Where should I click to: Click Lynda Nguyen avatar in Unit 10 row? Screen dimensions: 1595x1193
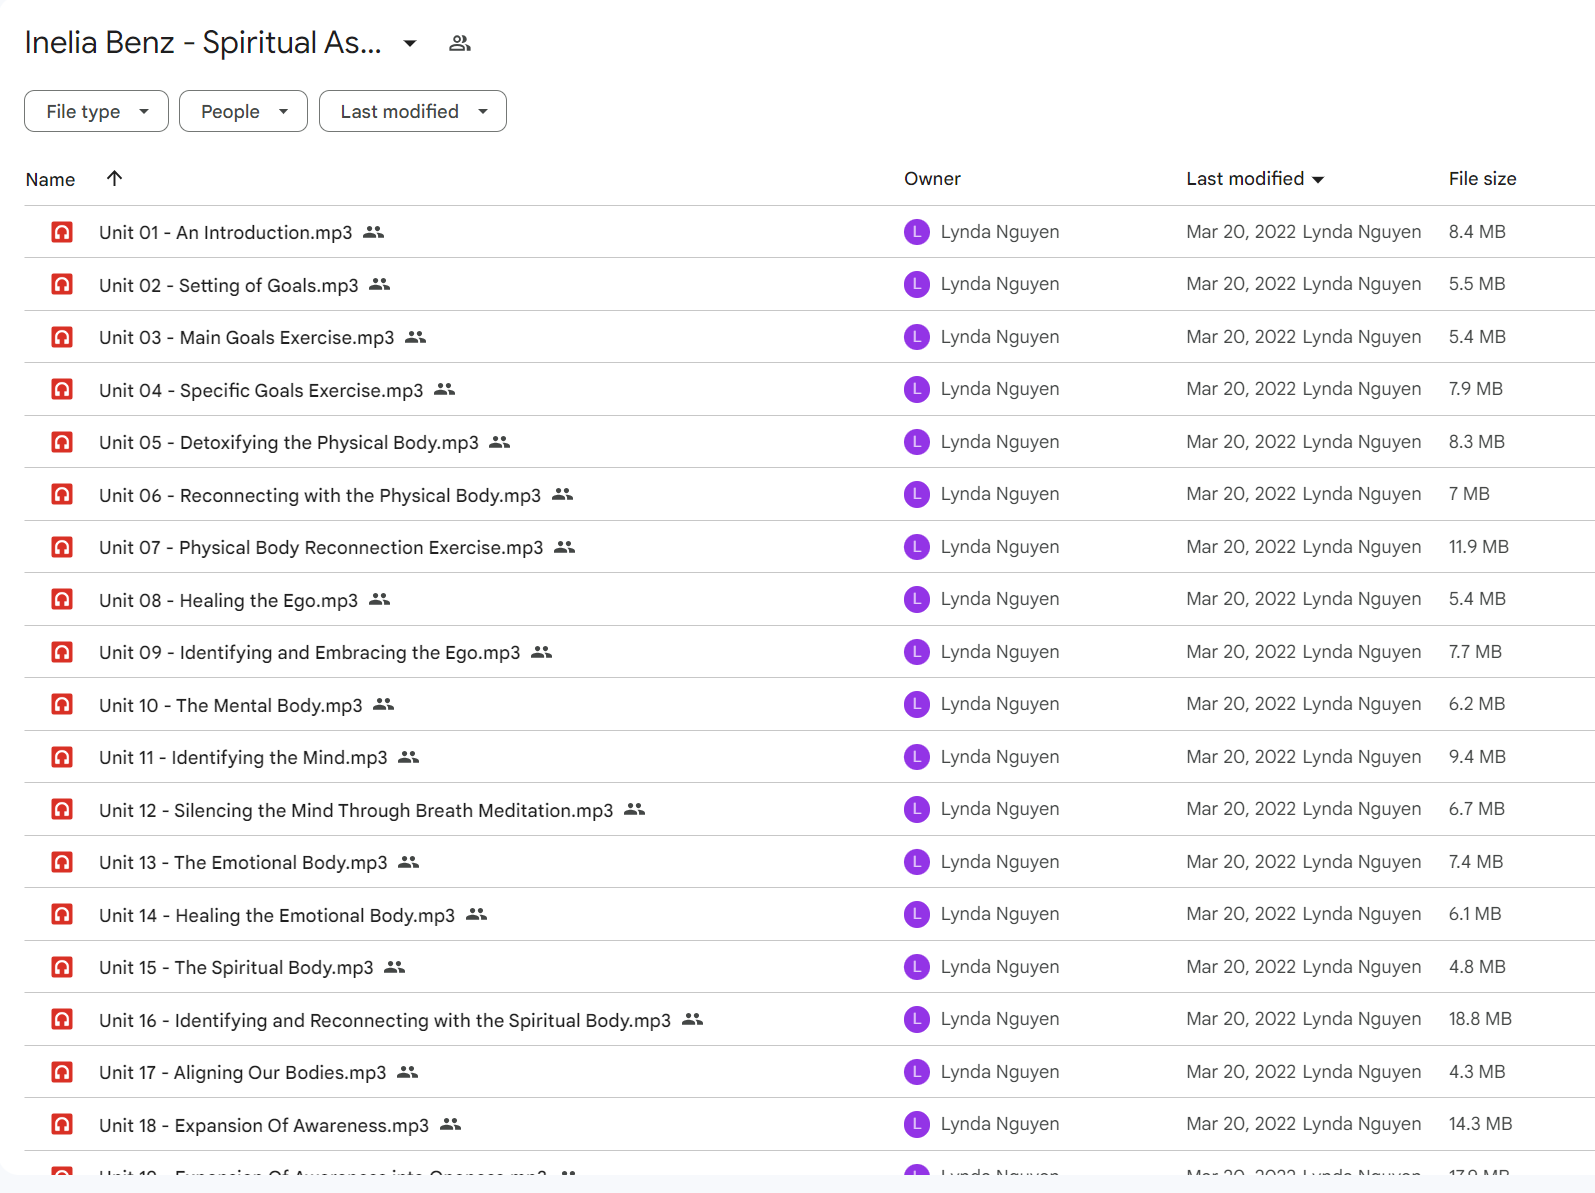917,704
